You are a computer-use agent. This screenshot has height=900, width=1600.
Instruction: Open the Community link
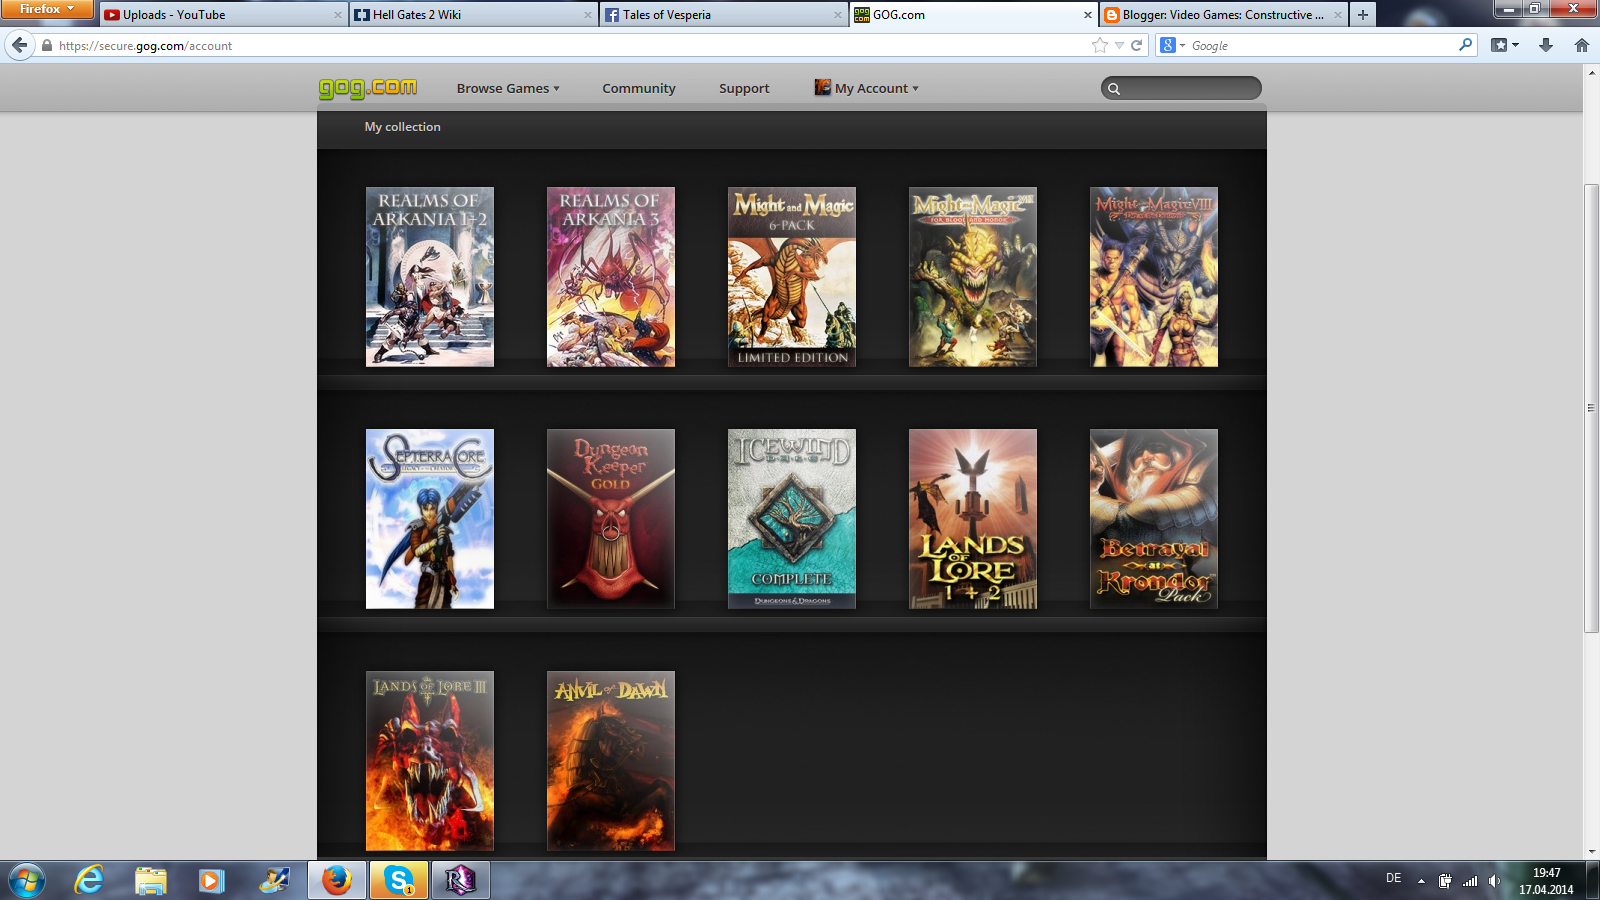[x=639, y=88]
